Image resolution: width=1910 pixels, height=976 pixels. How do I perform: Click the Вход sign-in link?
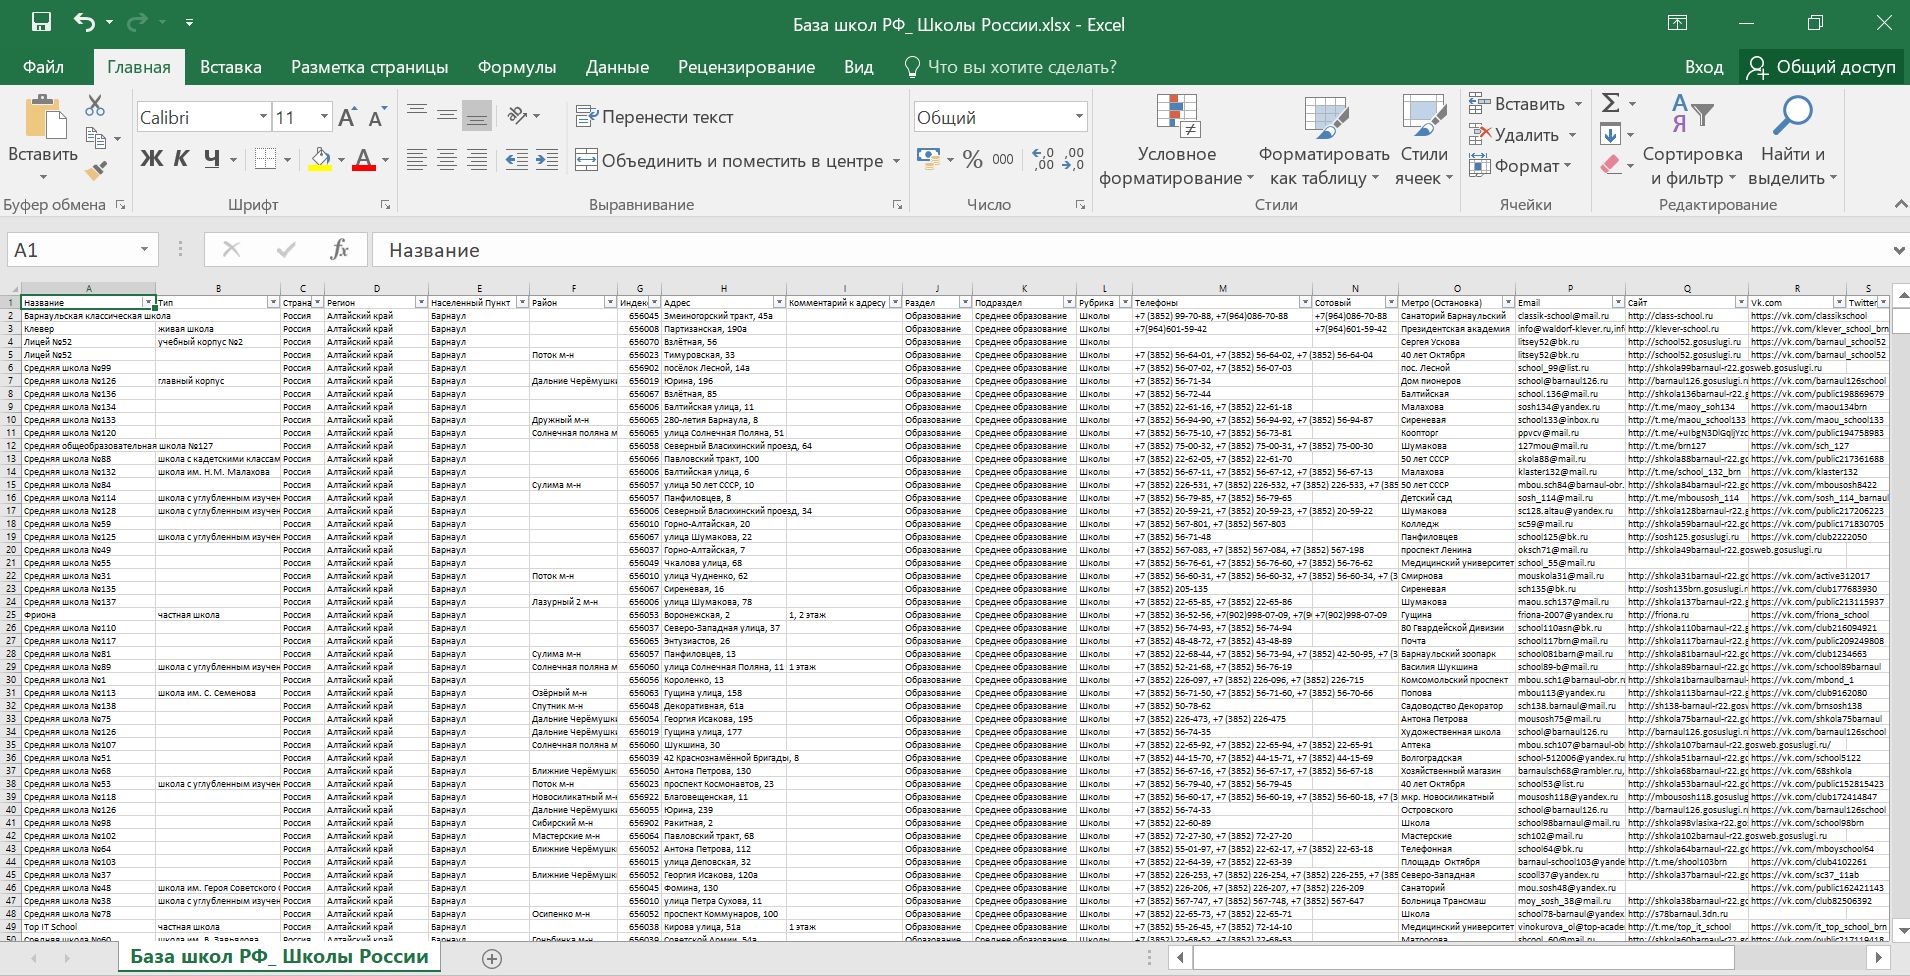pos(1703,67)
